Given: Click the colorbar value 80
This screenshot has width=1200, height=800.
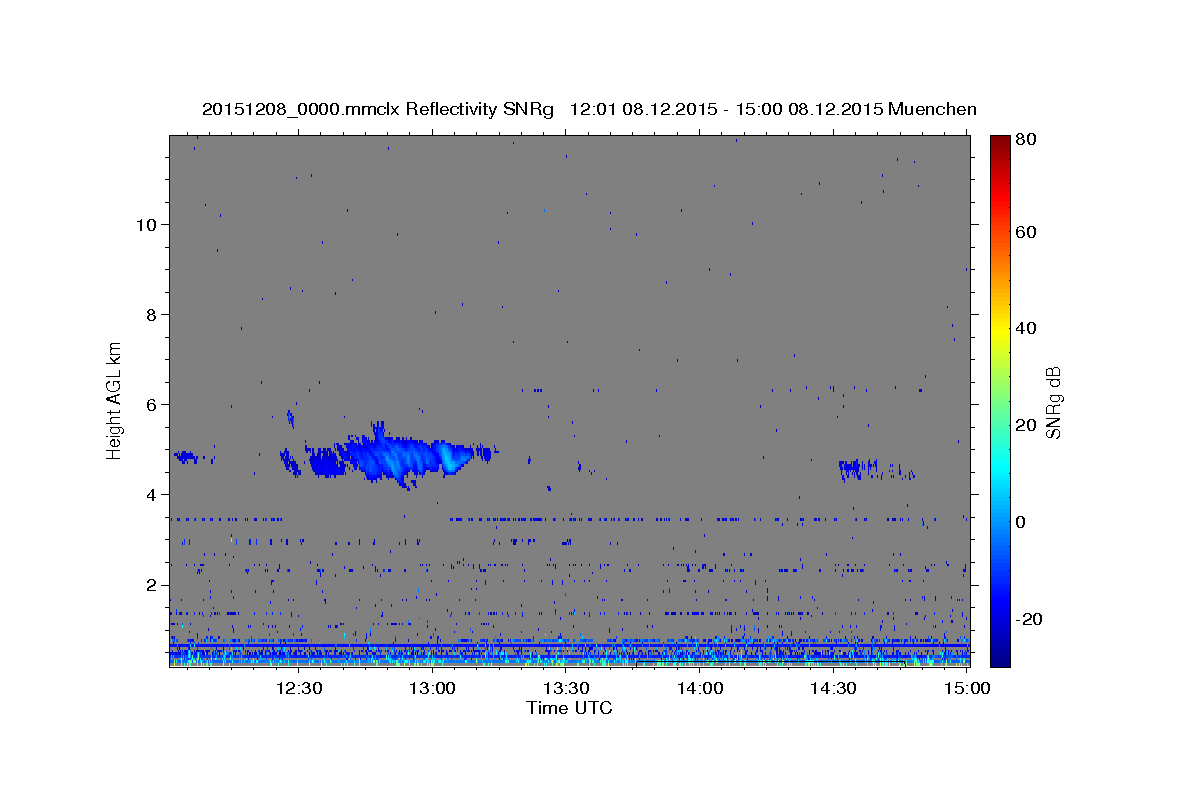Looking at the screenshot, I should tap(1027, 140).
